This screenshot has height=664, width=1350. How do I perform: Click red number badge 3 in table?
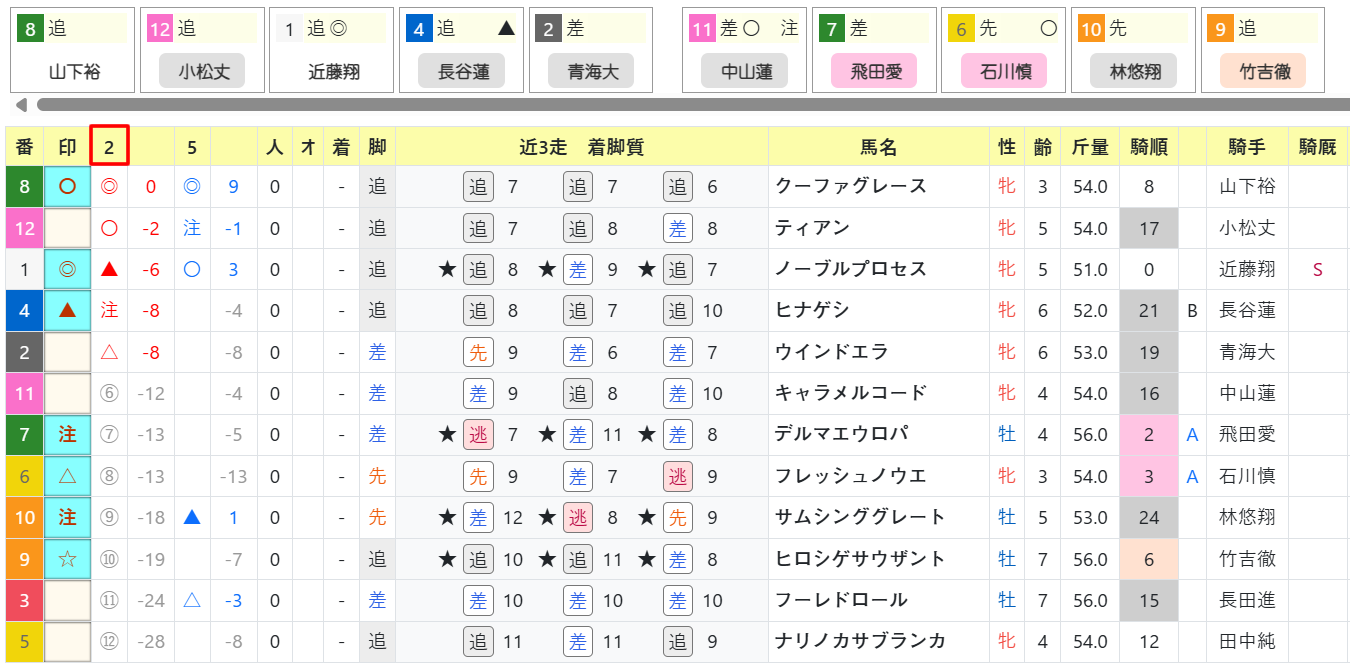tap(25, 600)
